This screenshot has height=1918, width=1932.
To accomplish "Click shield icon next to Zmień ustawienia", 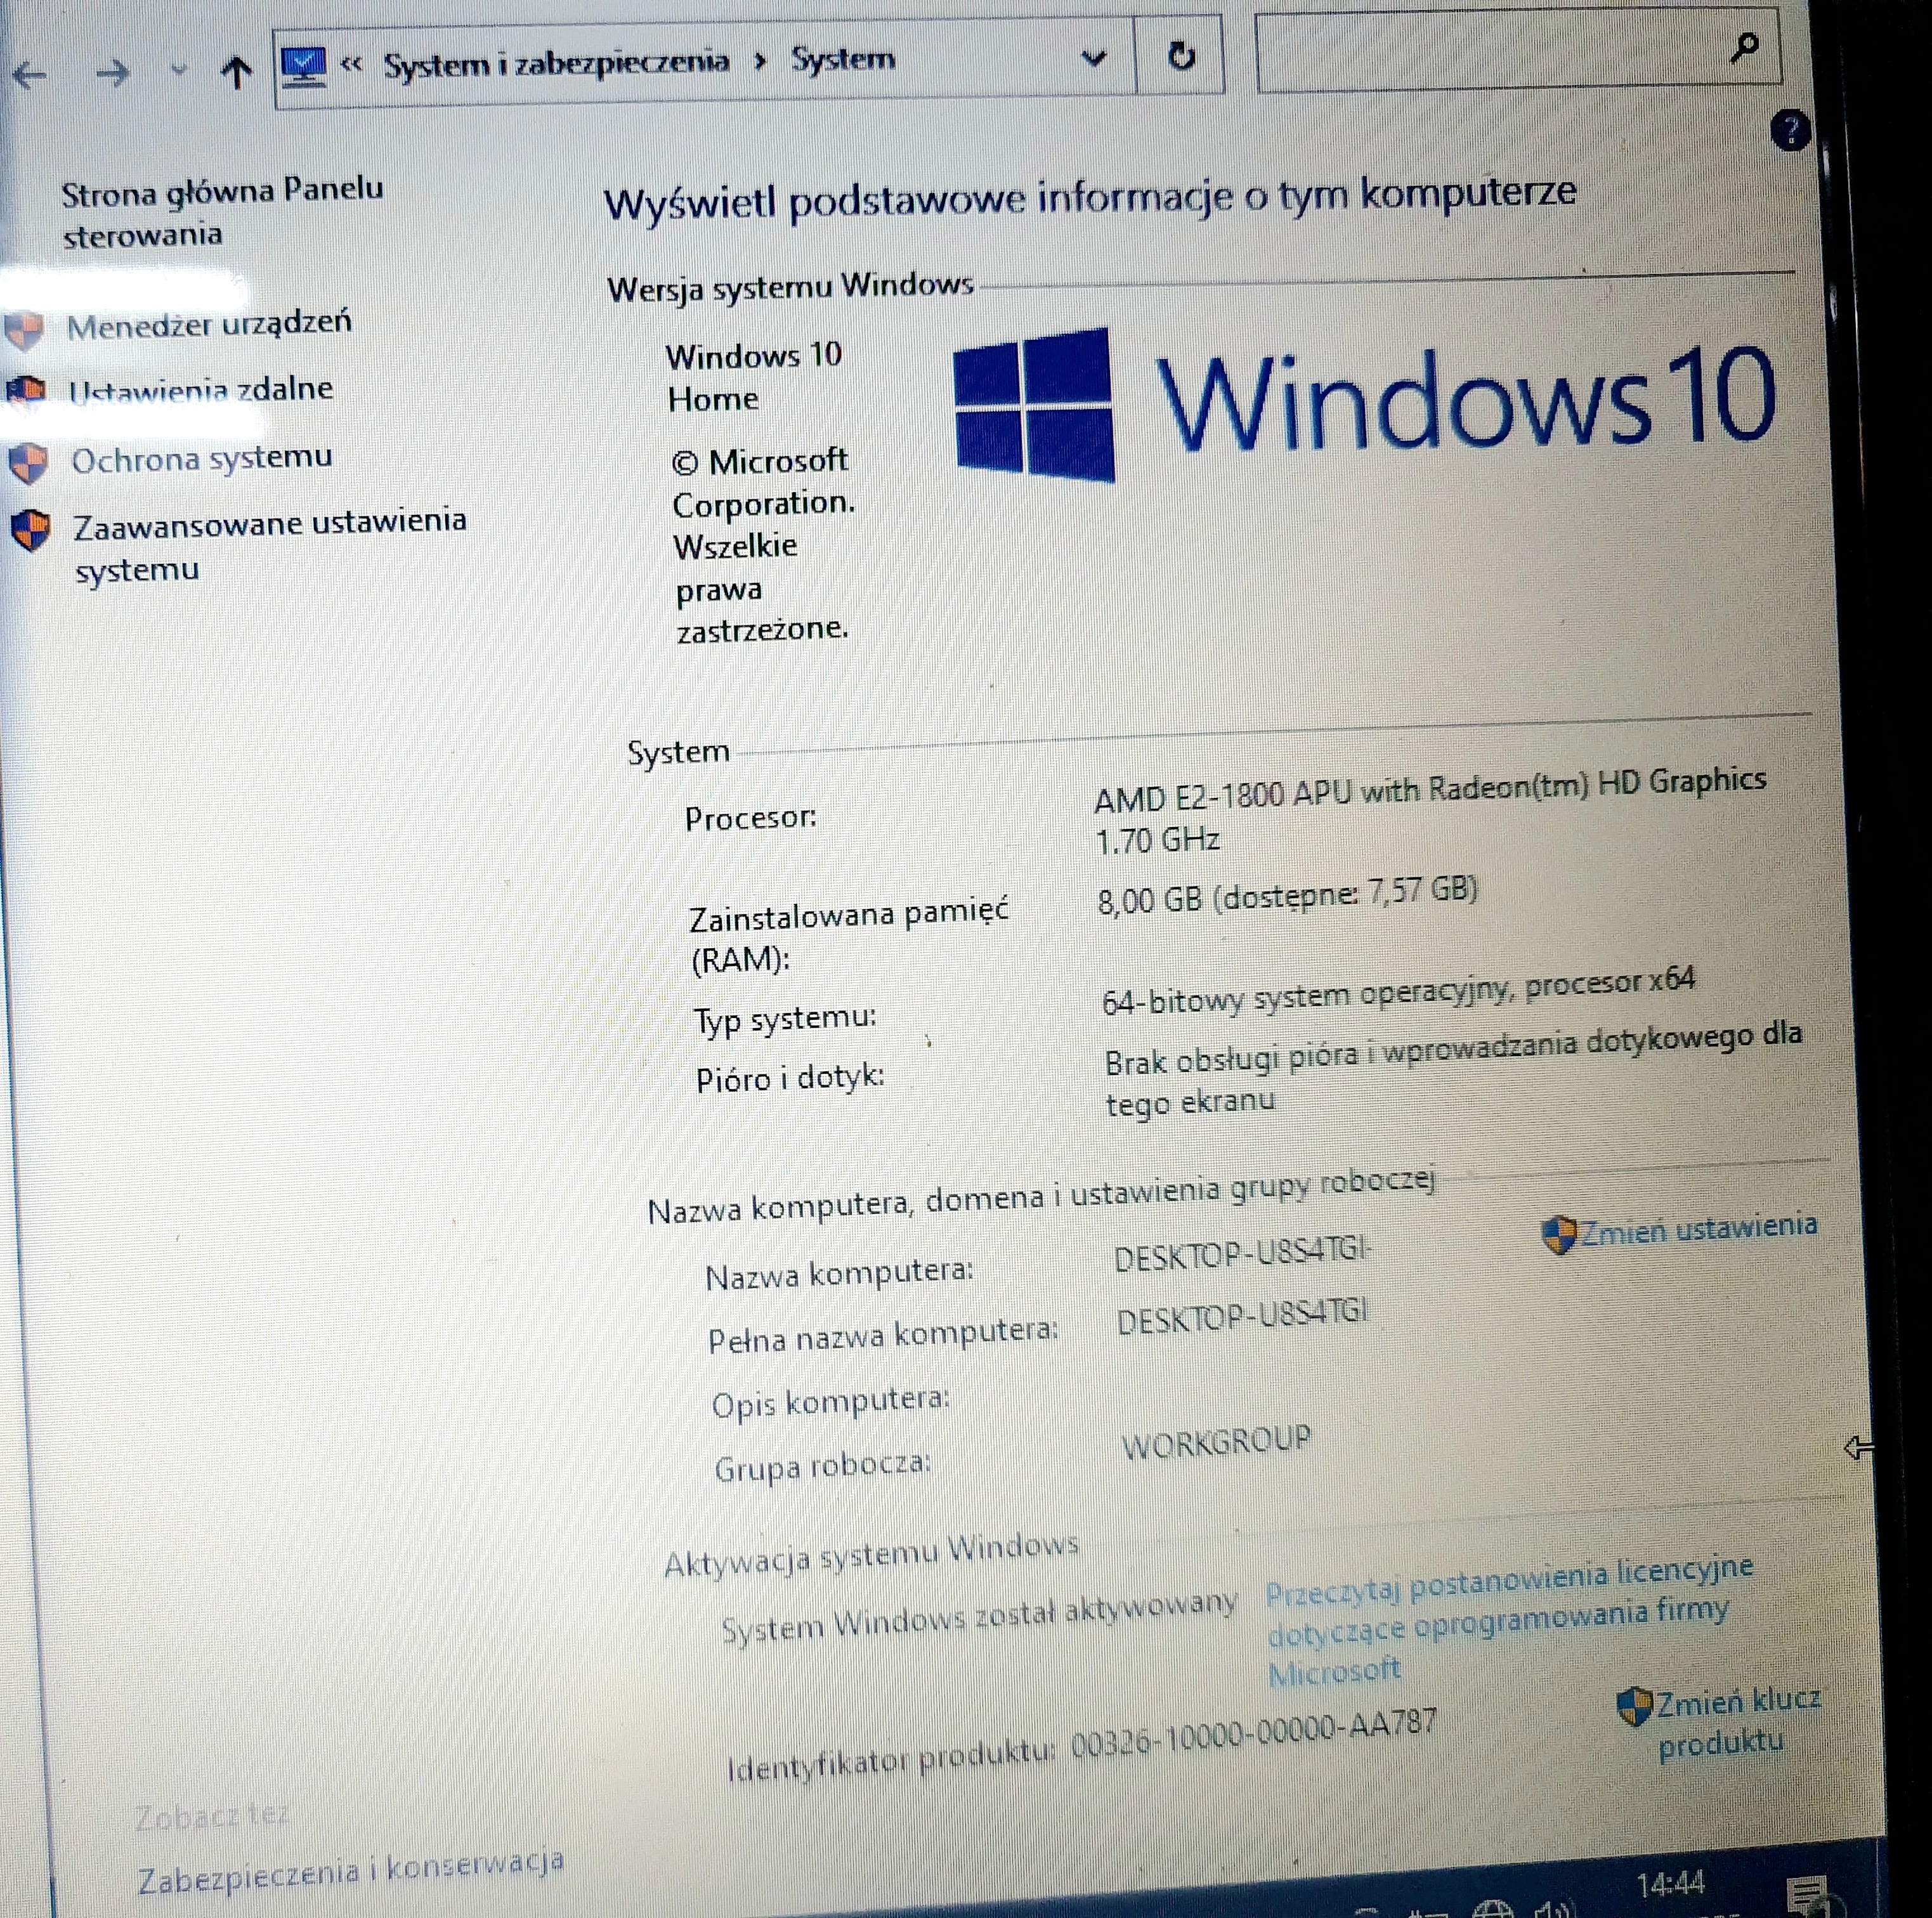I will [x=1558, y=1235].
